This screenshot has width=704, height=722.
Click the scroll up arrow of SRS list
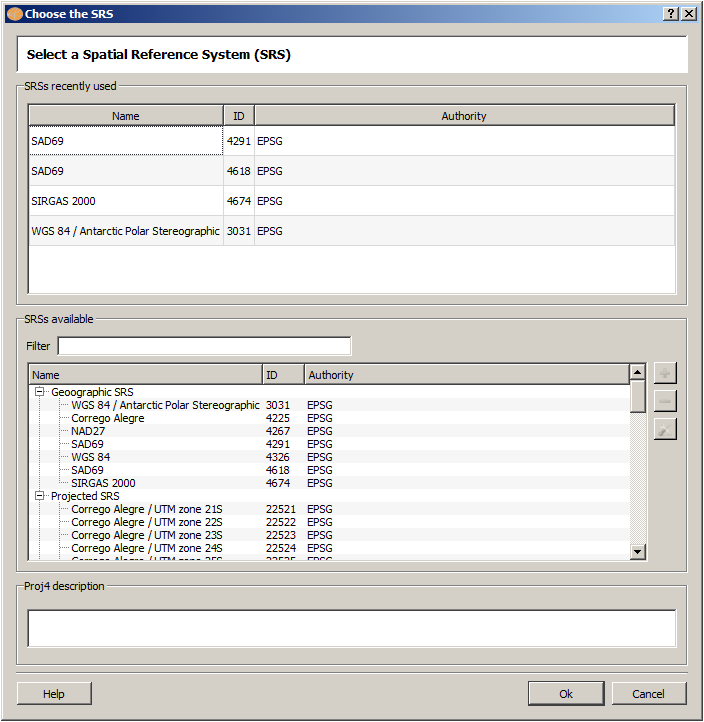tap(637, 372)
